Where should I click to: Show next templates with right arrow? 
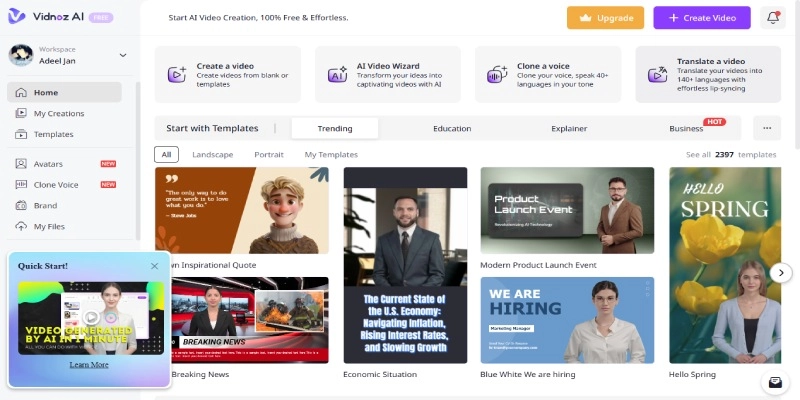[x=780, y=272]
